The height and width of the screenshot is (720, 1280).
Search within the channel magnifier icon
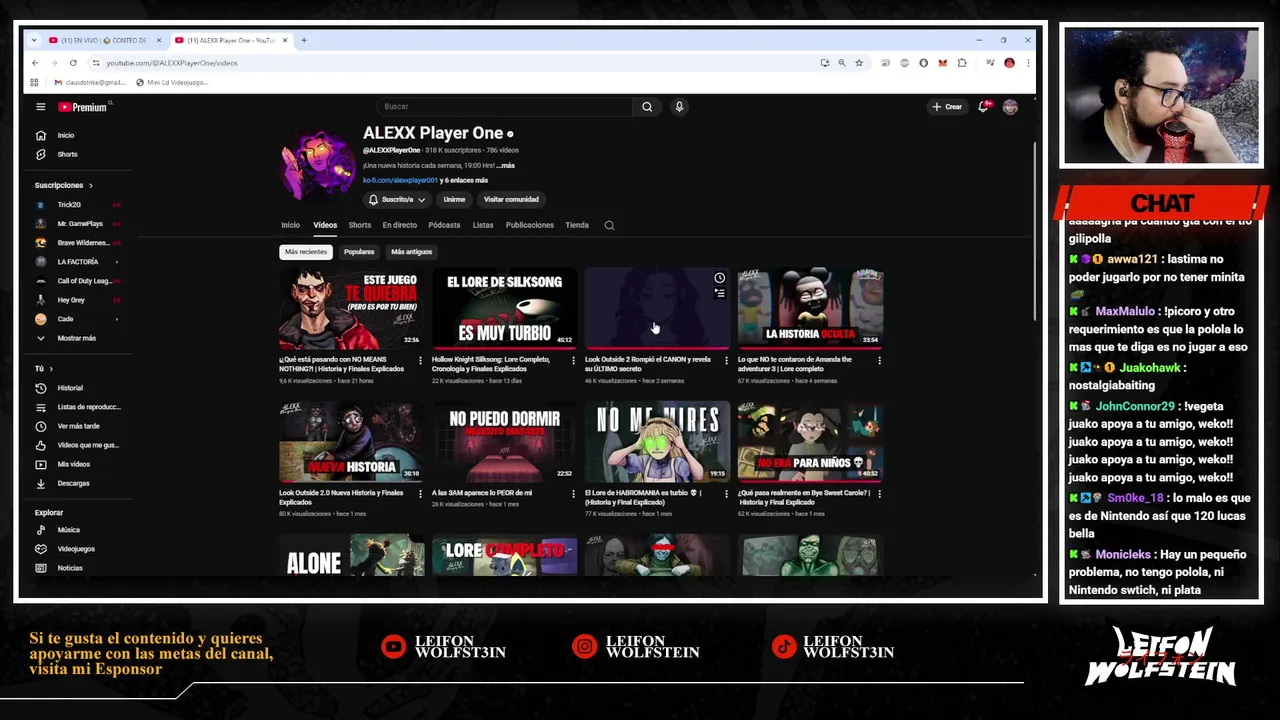click(609, 225)
